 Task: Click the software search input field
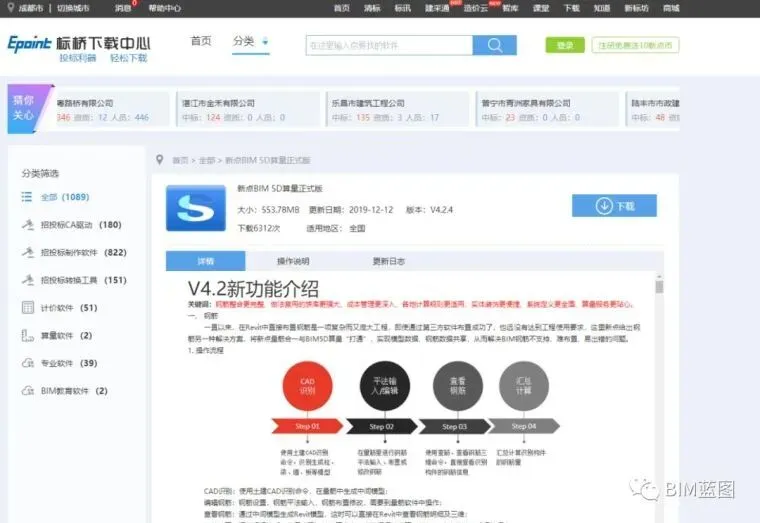click(389, 45)
